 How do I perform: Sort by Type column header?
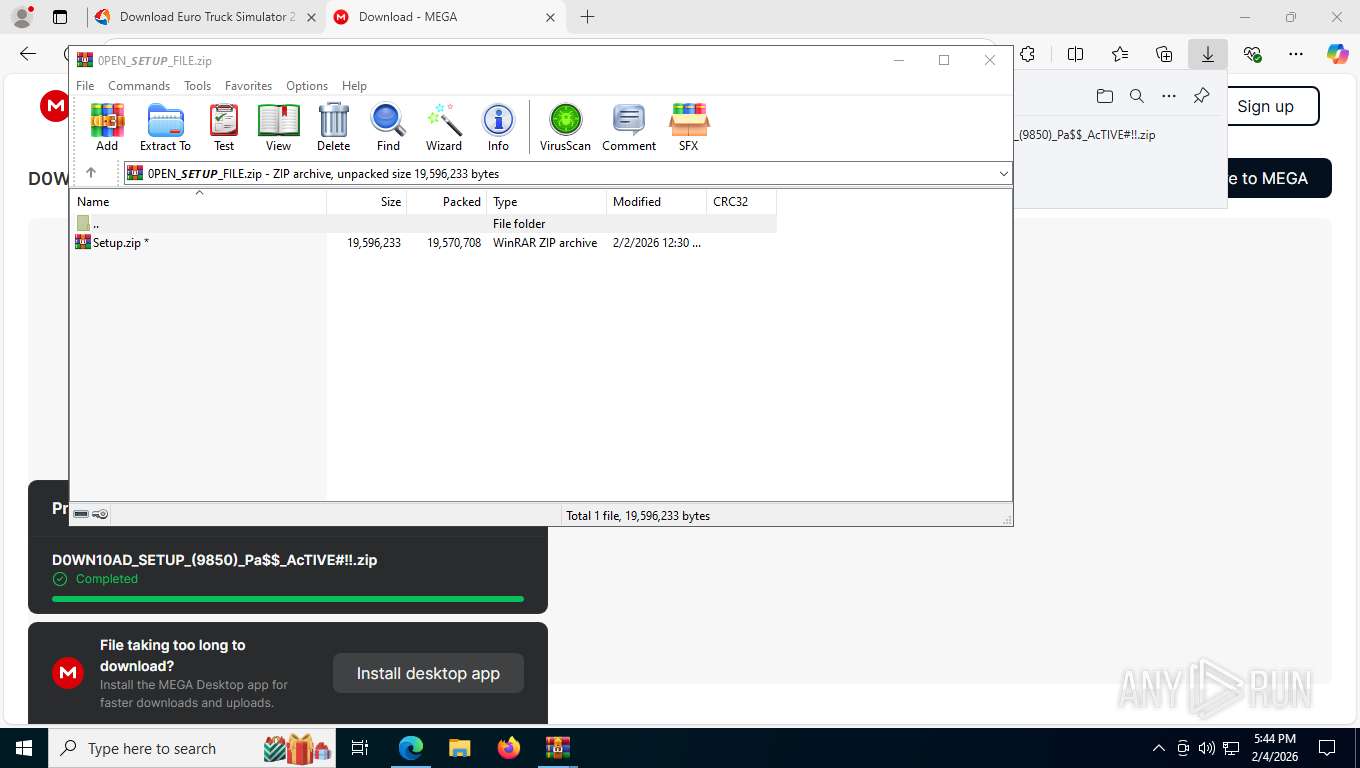tap(546, 202)
